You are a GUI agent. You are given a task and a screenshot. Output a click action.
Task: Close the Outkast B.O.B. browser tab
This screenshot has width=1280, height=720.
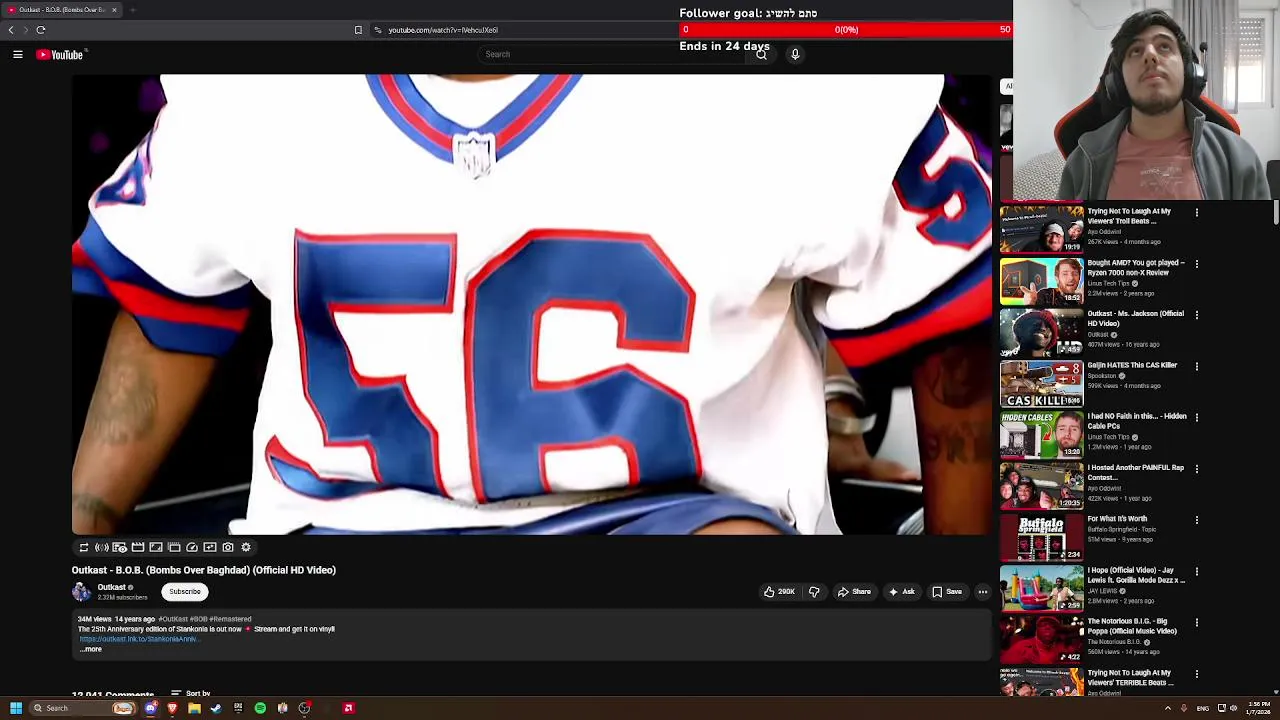(114, 10)
